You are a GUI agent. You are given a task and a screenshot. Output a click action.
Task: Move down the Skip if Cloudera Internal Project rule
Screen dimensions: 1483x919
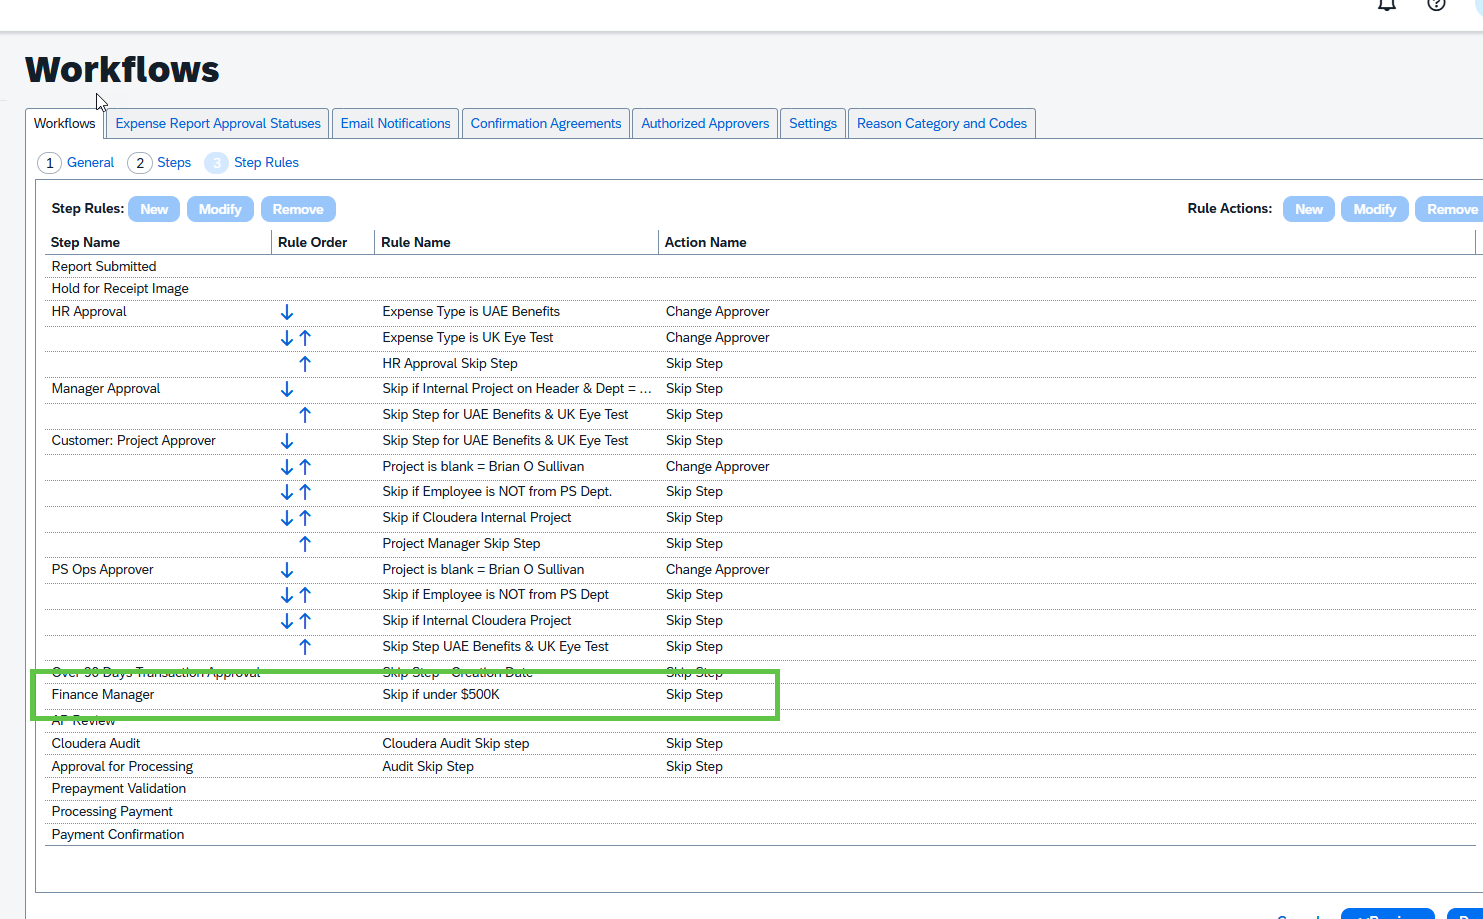[287, 518]
